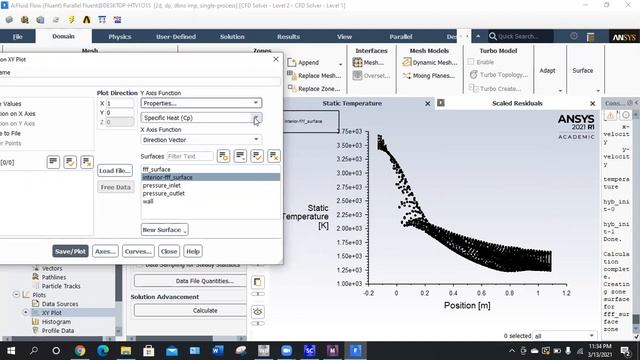
Task: Deselect all File Data entries icon
Action: (87, 162)
